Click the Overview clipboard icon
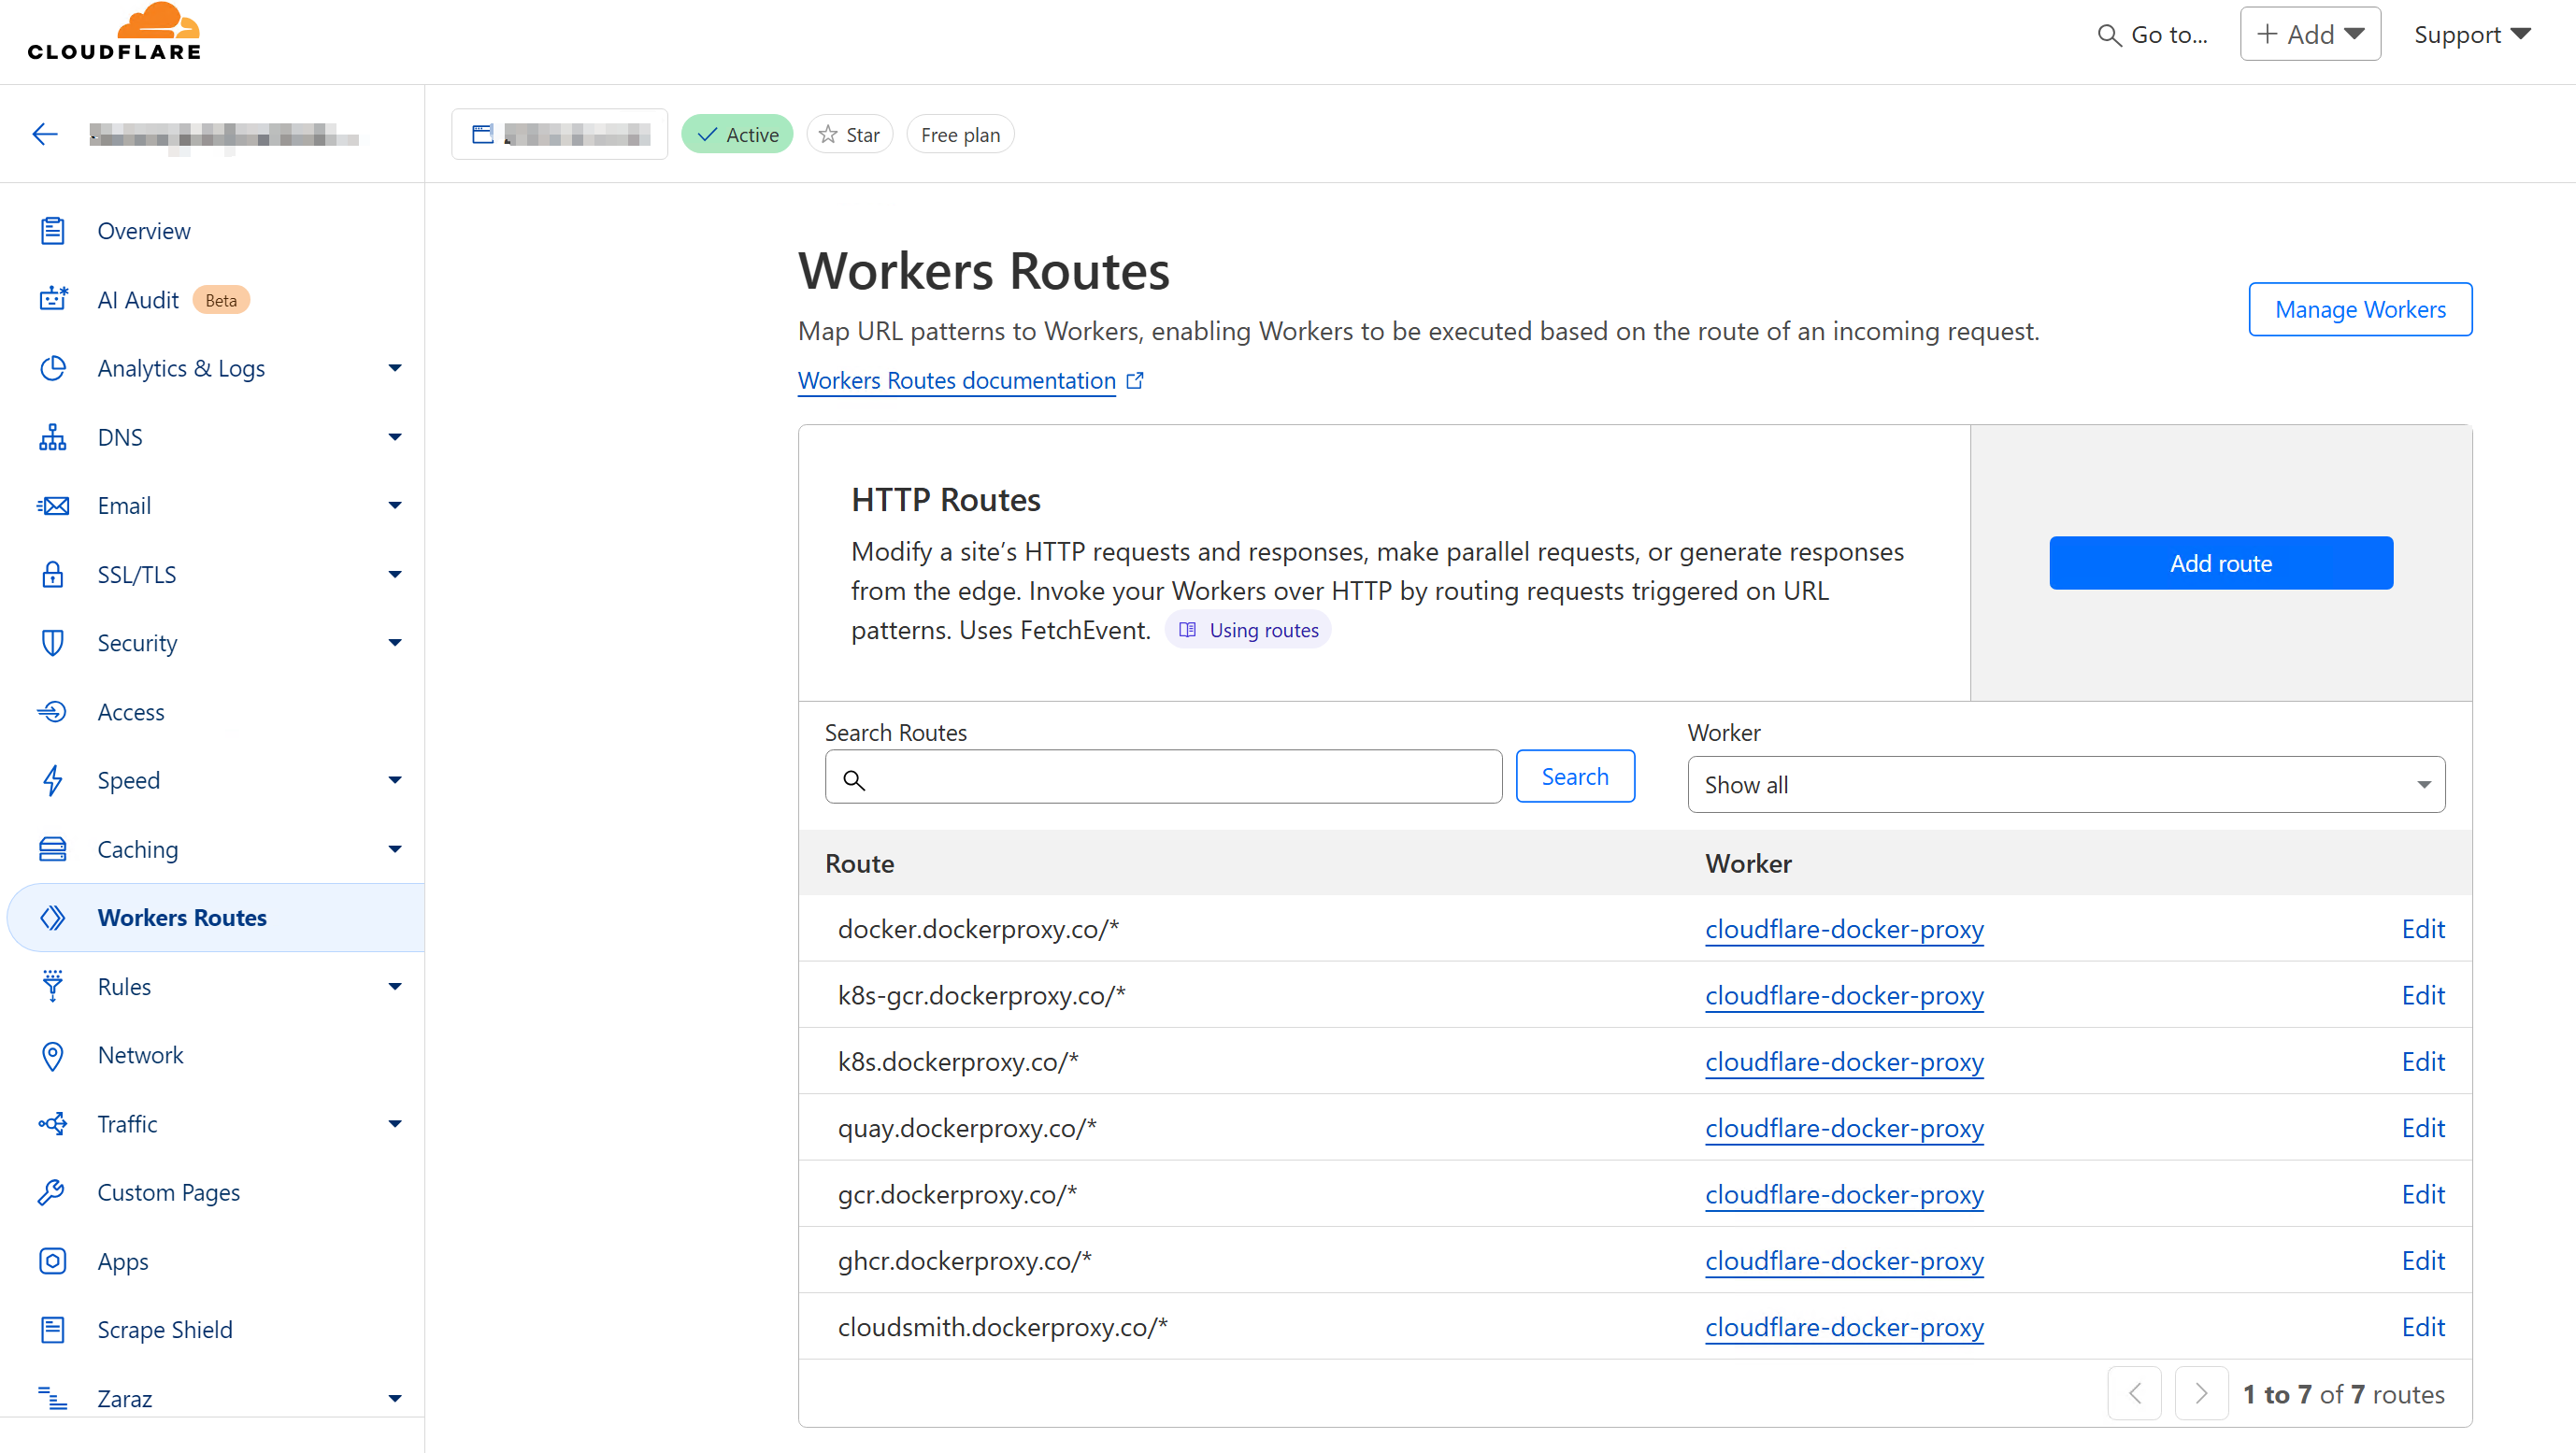Image resolution: width=2576 pixels, height=1453 pixels. 53,231
